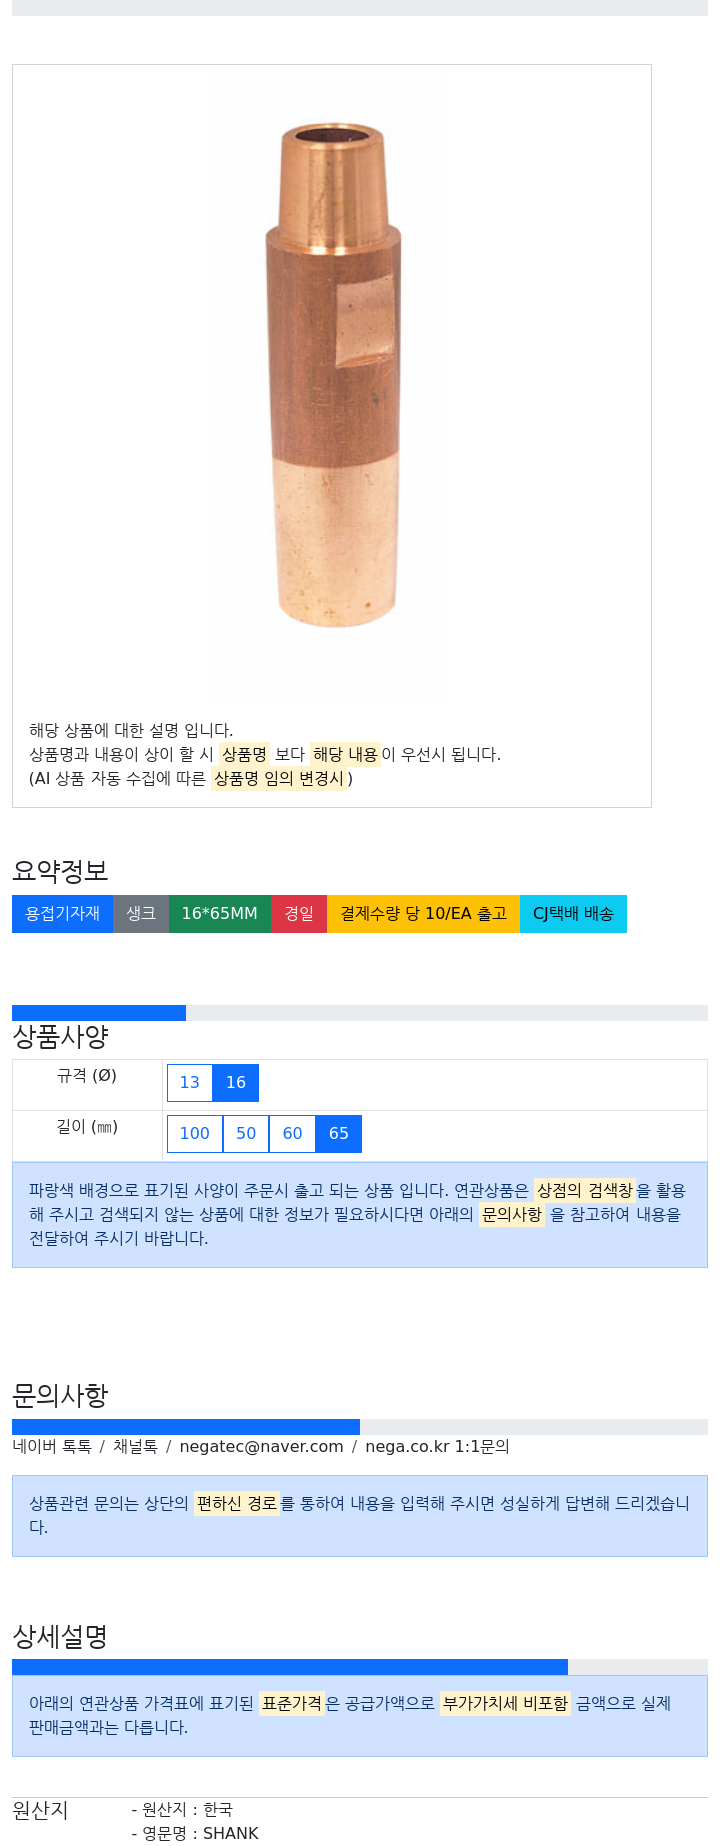Click the blue bar under 문의사항 heading
Viewport: 720px width, 1846px height.
186,1427
